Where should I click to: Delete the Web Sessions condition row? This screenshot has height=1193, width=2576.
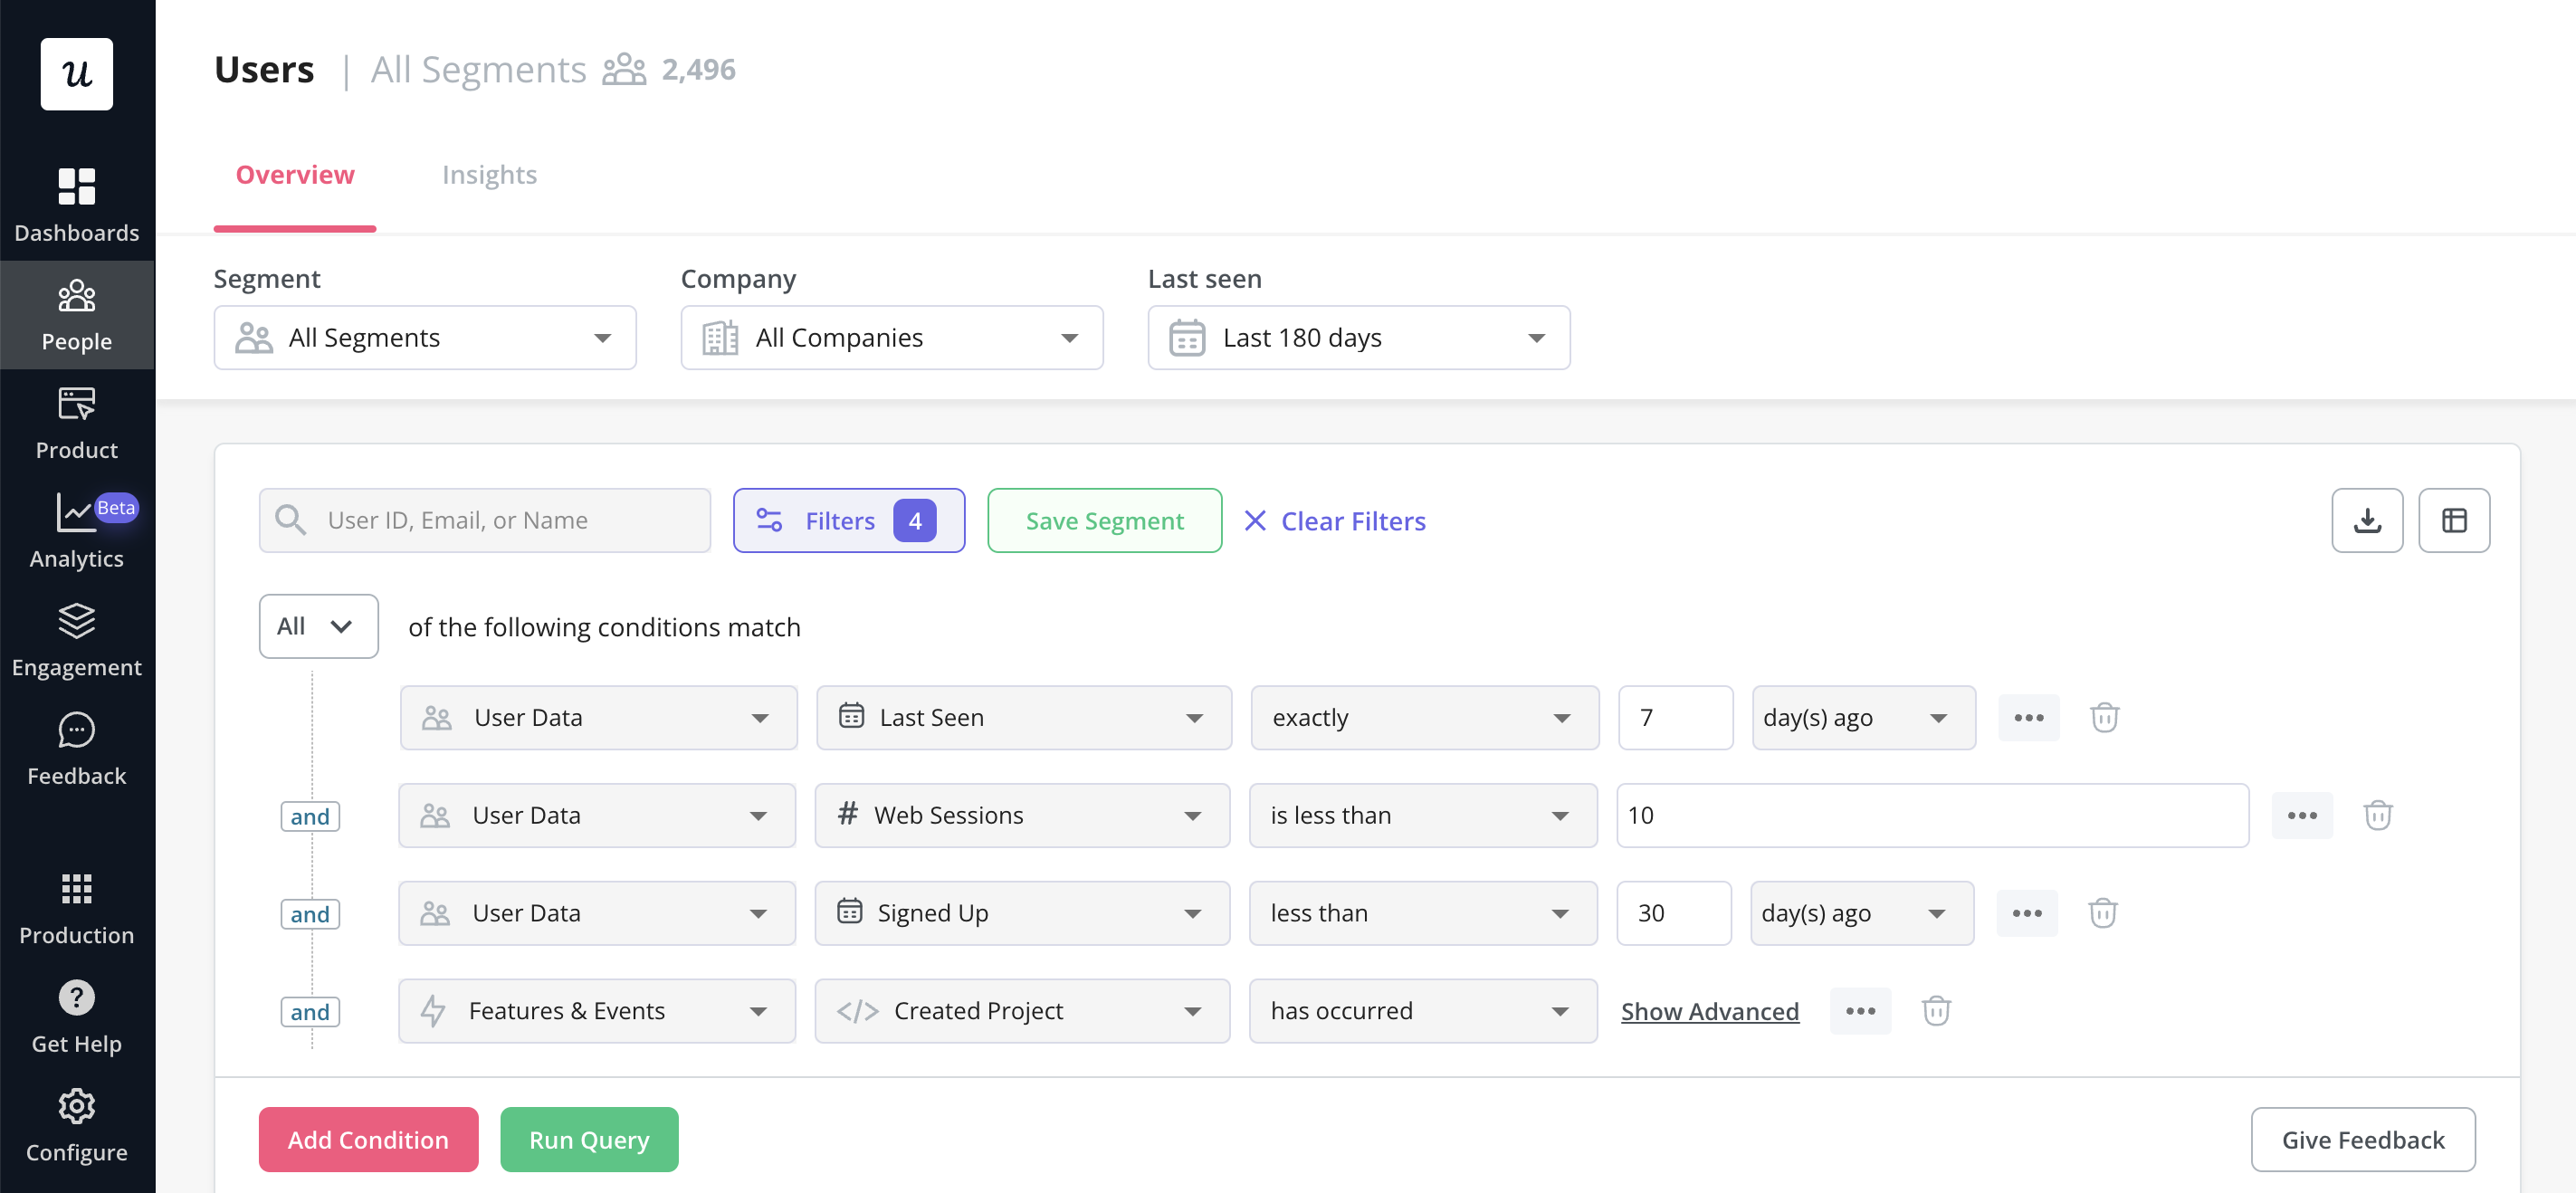click(2378, 815)
